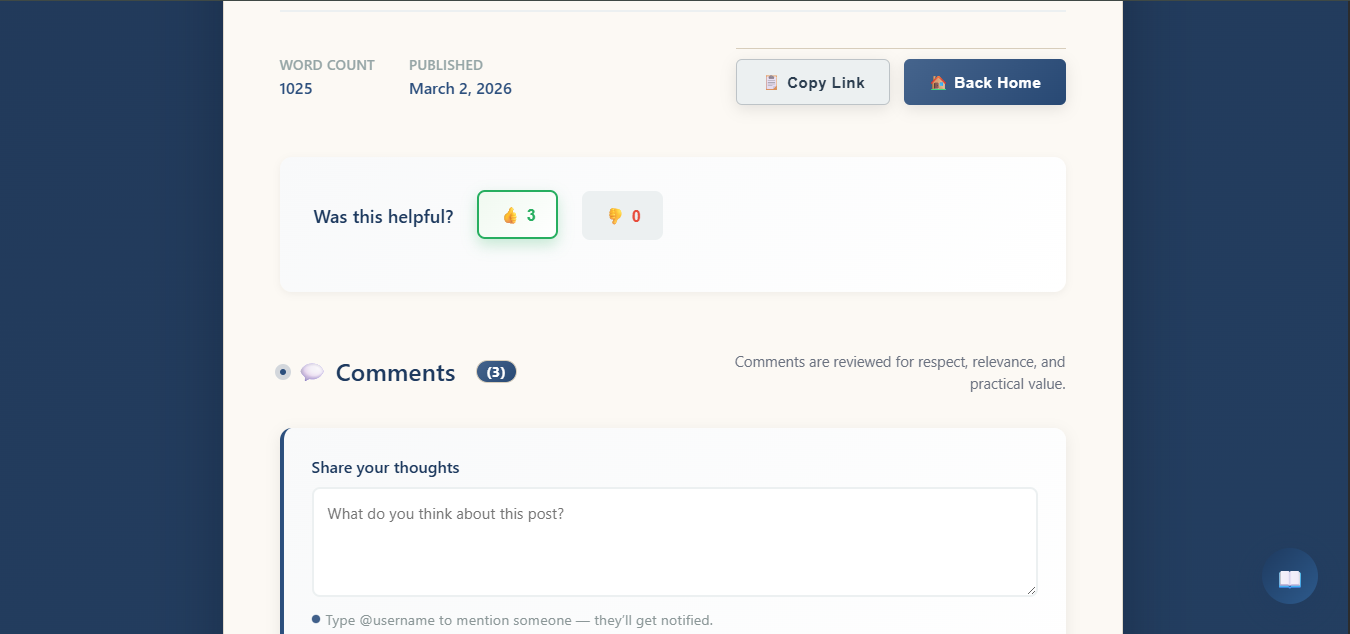Focus the "What do you think" comment box

coord(674,541)
